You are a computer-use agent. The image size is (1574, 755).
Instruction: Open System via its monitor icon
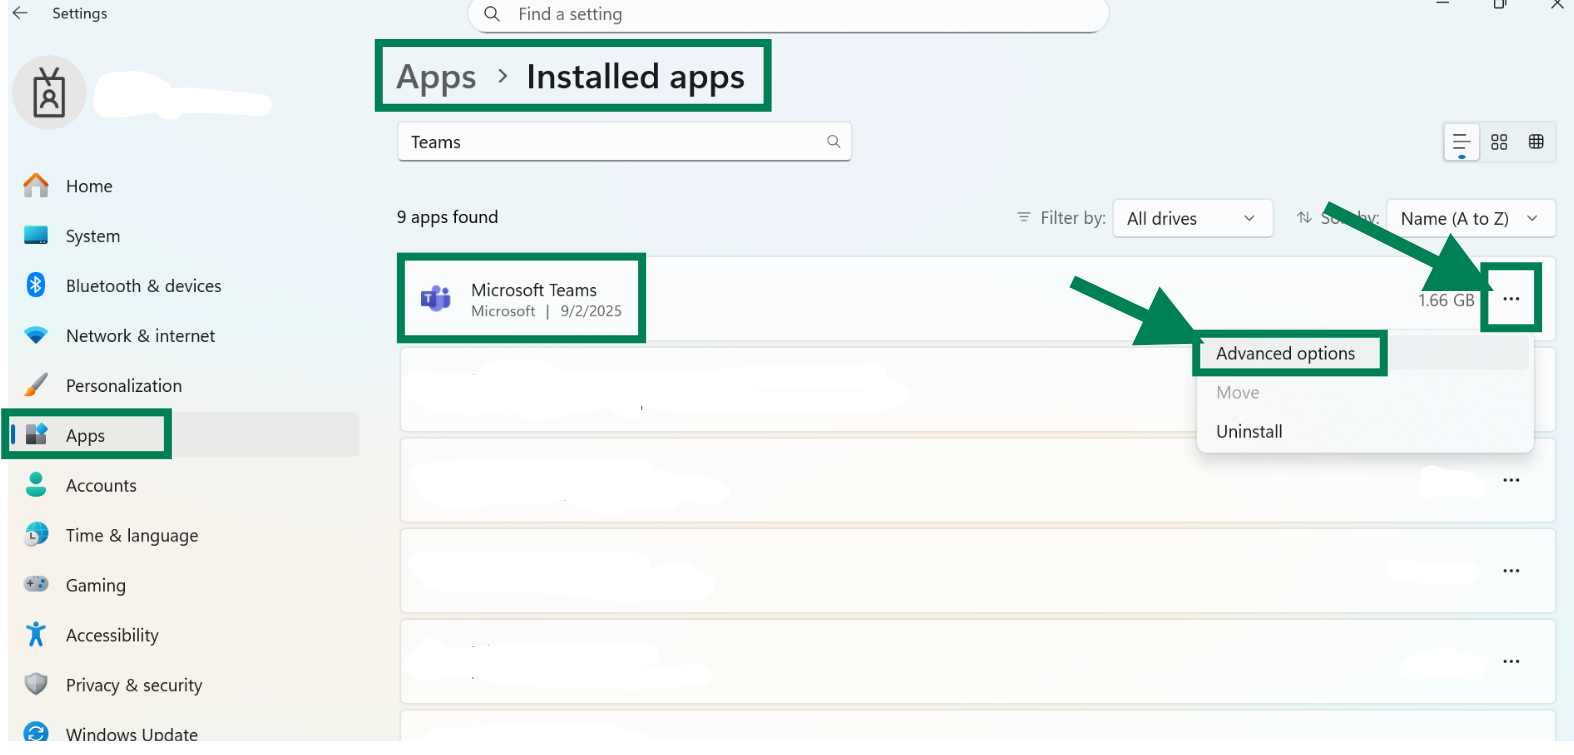[36, 235]
